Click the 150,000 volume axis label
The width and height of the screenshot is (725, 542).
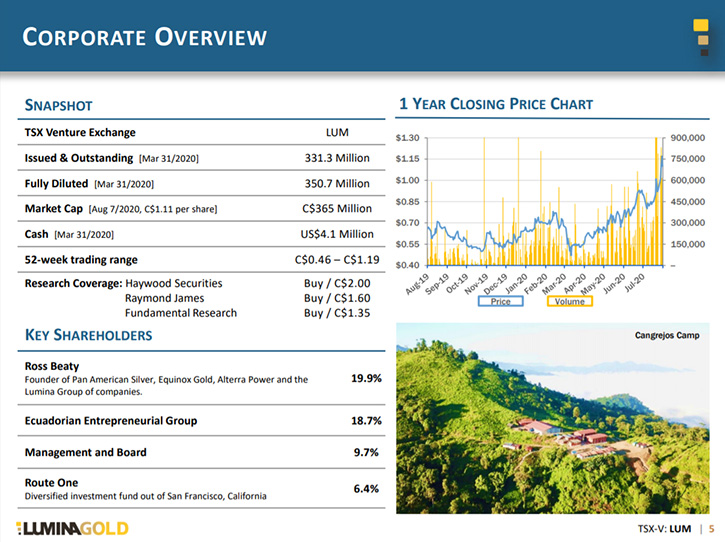point(688,244)
